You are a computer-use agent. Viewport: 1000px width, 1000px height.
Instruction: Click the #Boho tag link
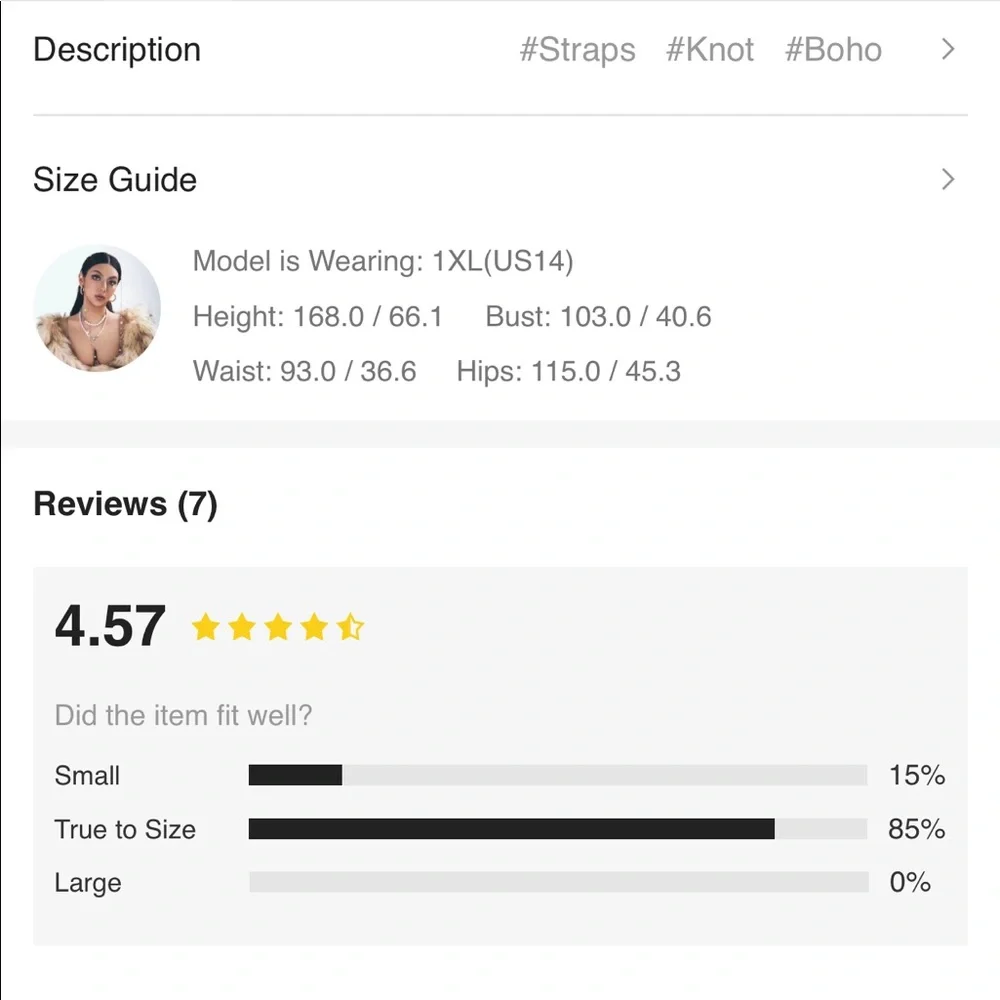[x=834, y=49]
